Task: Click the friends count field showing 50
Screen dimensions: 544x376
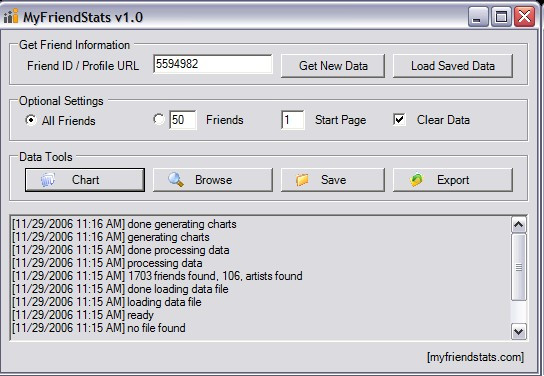Action: [183, 120]
